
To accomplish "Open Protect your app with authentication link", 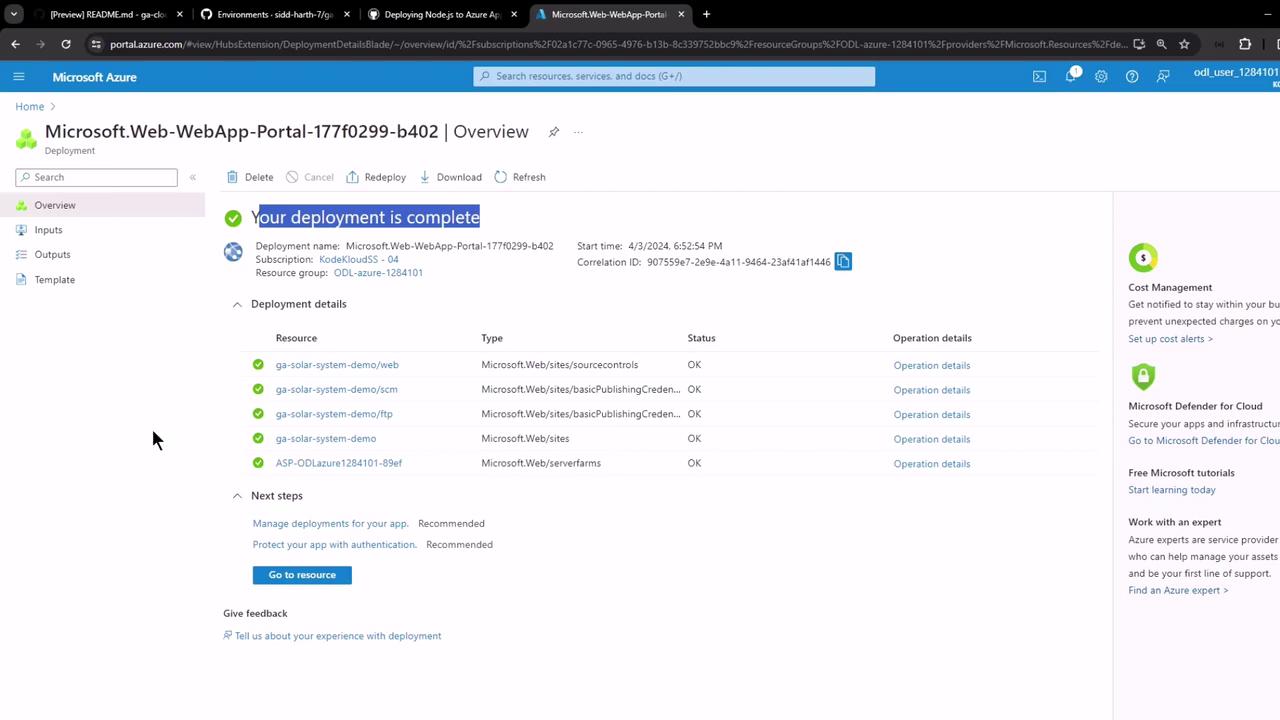I will [x=335, y=545].
